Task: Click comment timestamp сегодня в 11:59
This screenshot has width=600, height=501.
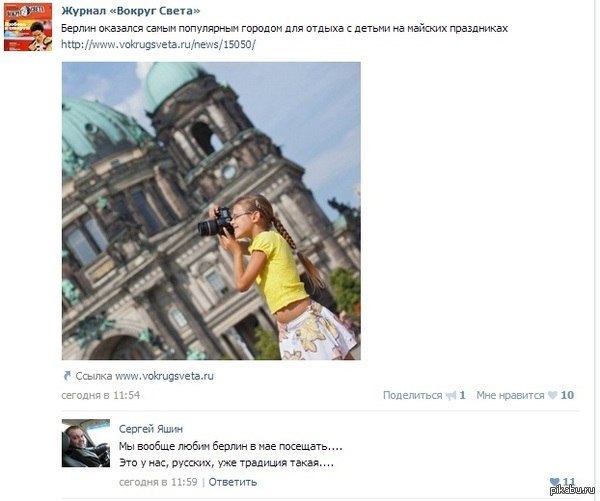Action: click(158, 482)
